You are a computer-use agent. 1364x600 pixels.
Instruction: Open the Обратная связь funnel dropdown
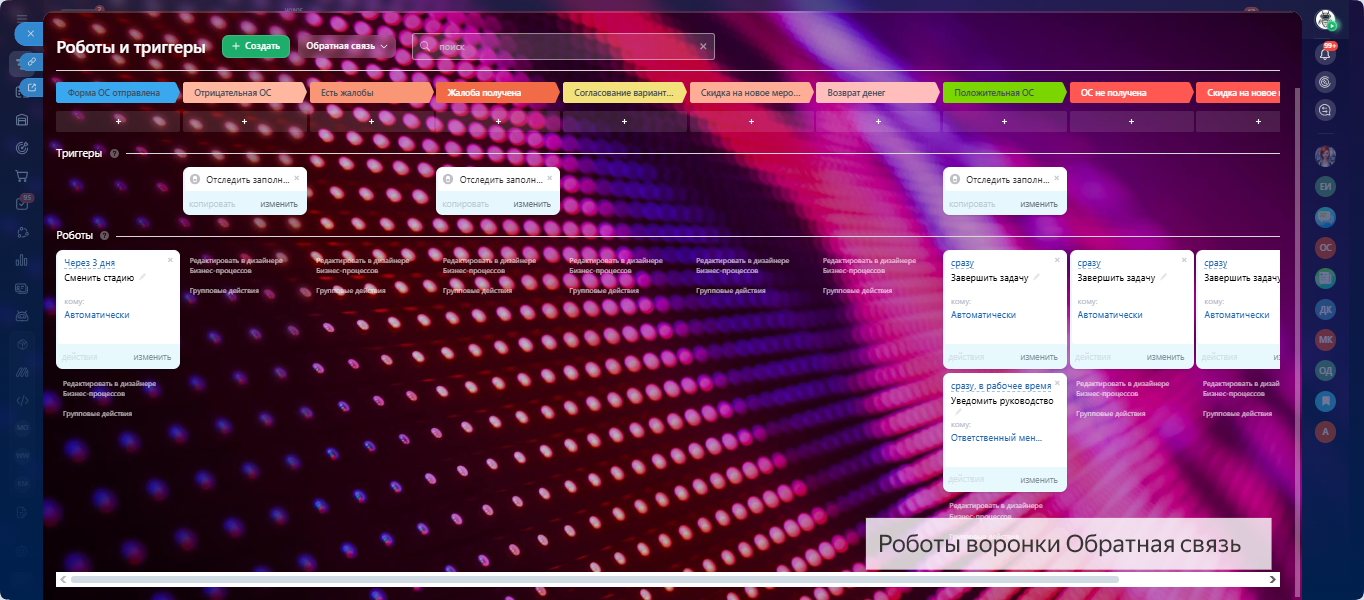(x=346, y=46)
